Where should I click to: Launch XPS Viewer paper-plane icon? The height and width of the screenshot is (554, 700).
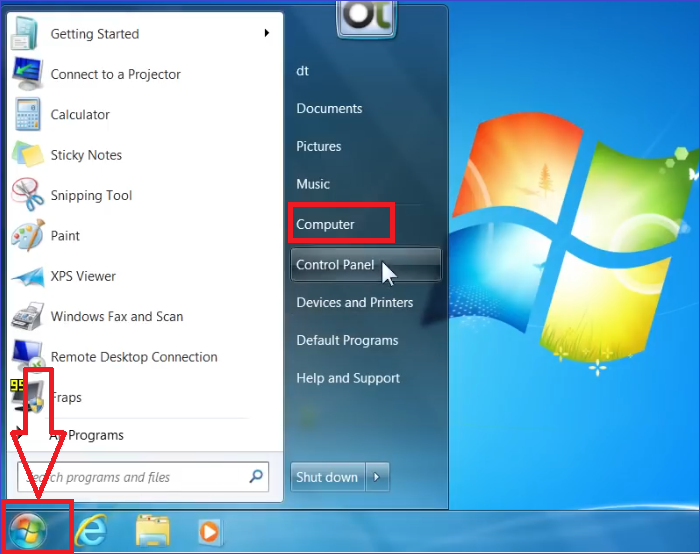[28, 276]
